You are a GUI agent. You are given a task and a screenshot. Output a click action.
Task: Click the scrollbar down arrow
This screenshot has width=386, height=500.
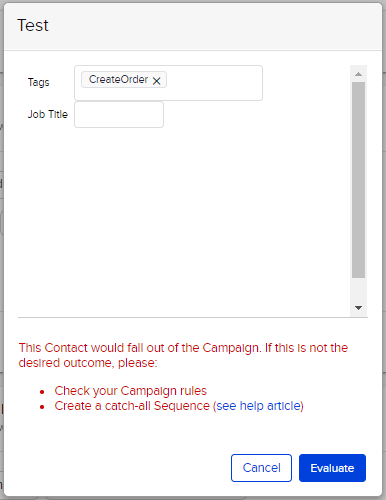coord(358,308)
